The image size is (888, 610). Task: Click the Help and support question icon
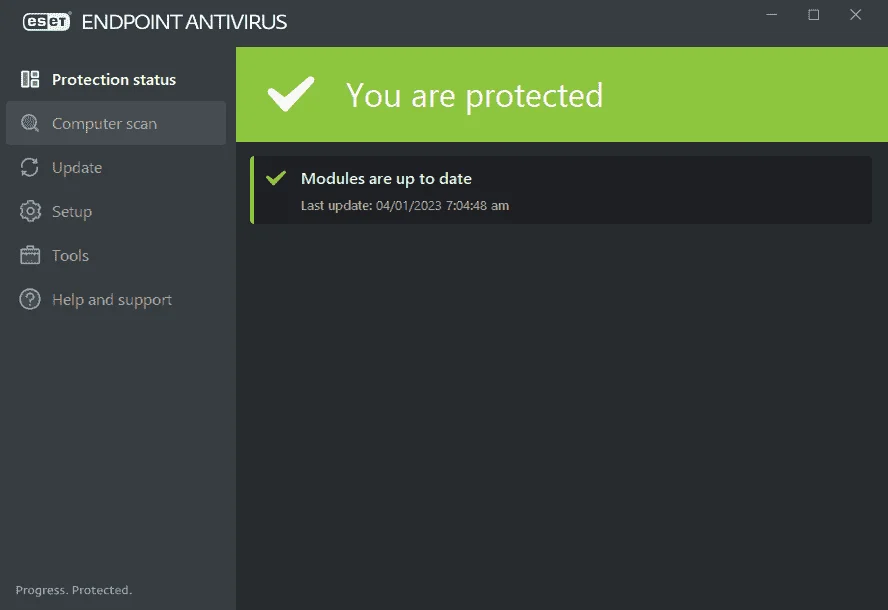30,299
